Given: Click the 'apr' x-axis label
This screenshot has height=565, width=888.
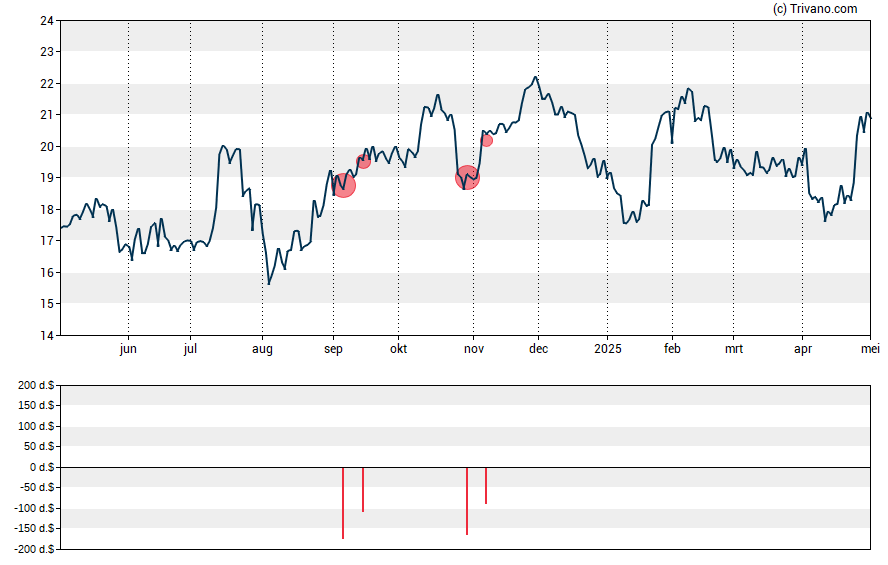Looking at the screenshot, I should pos(802,349).
